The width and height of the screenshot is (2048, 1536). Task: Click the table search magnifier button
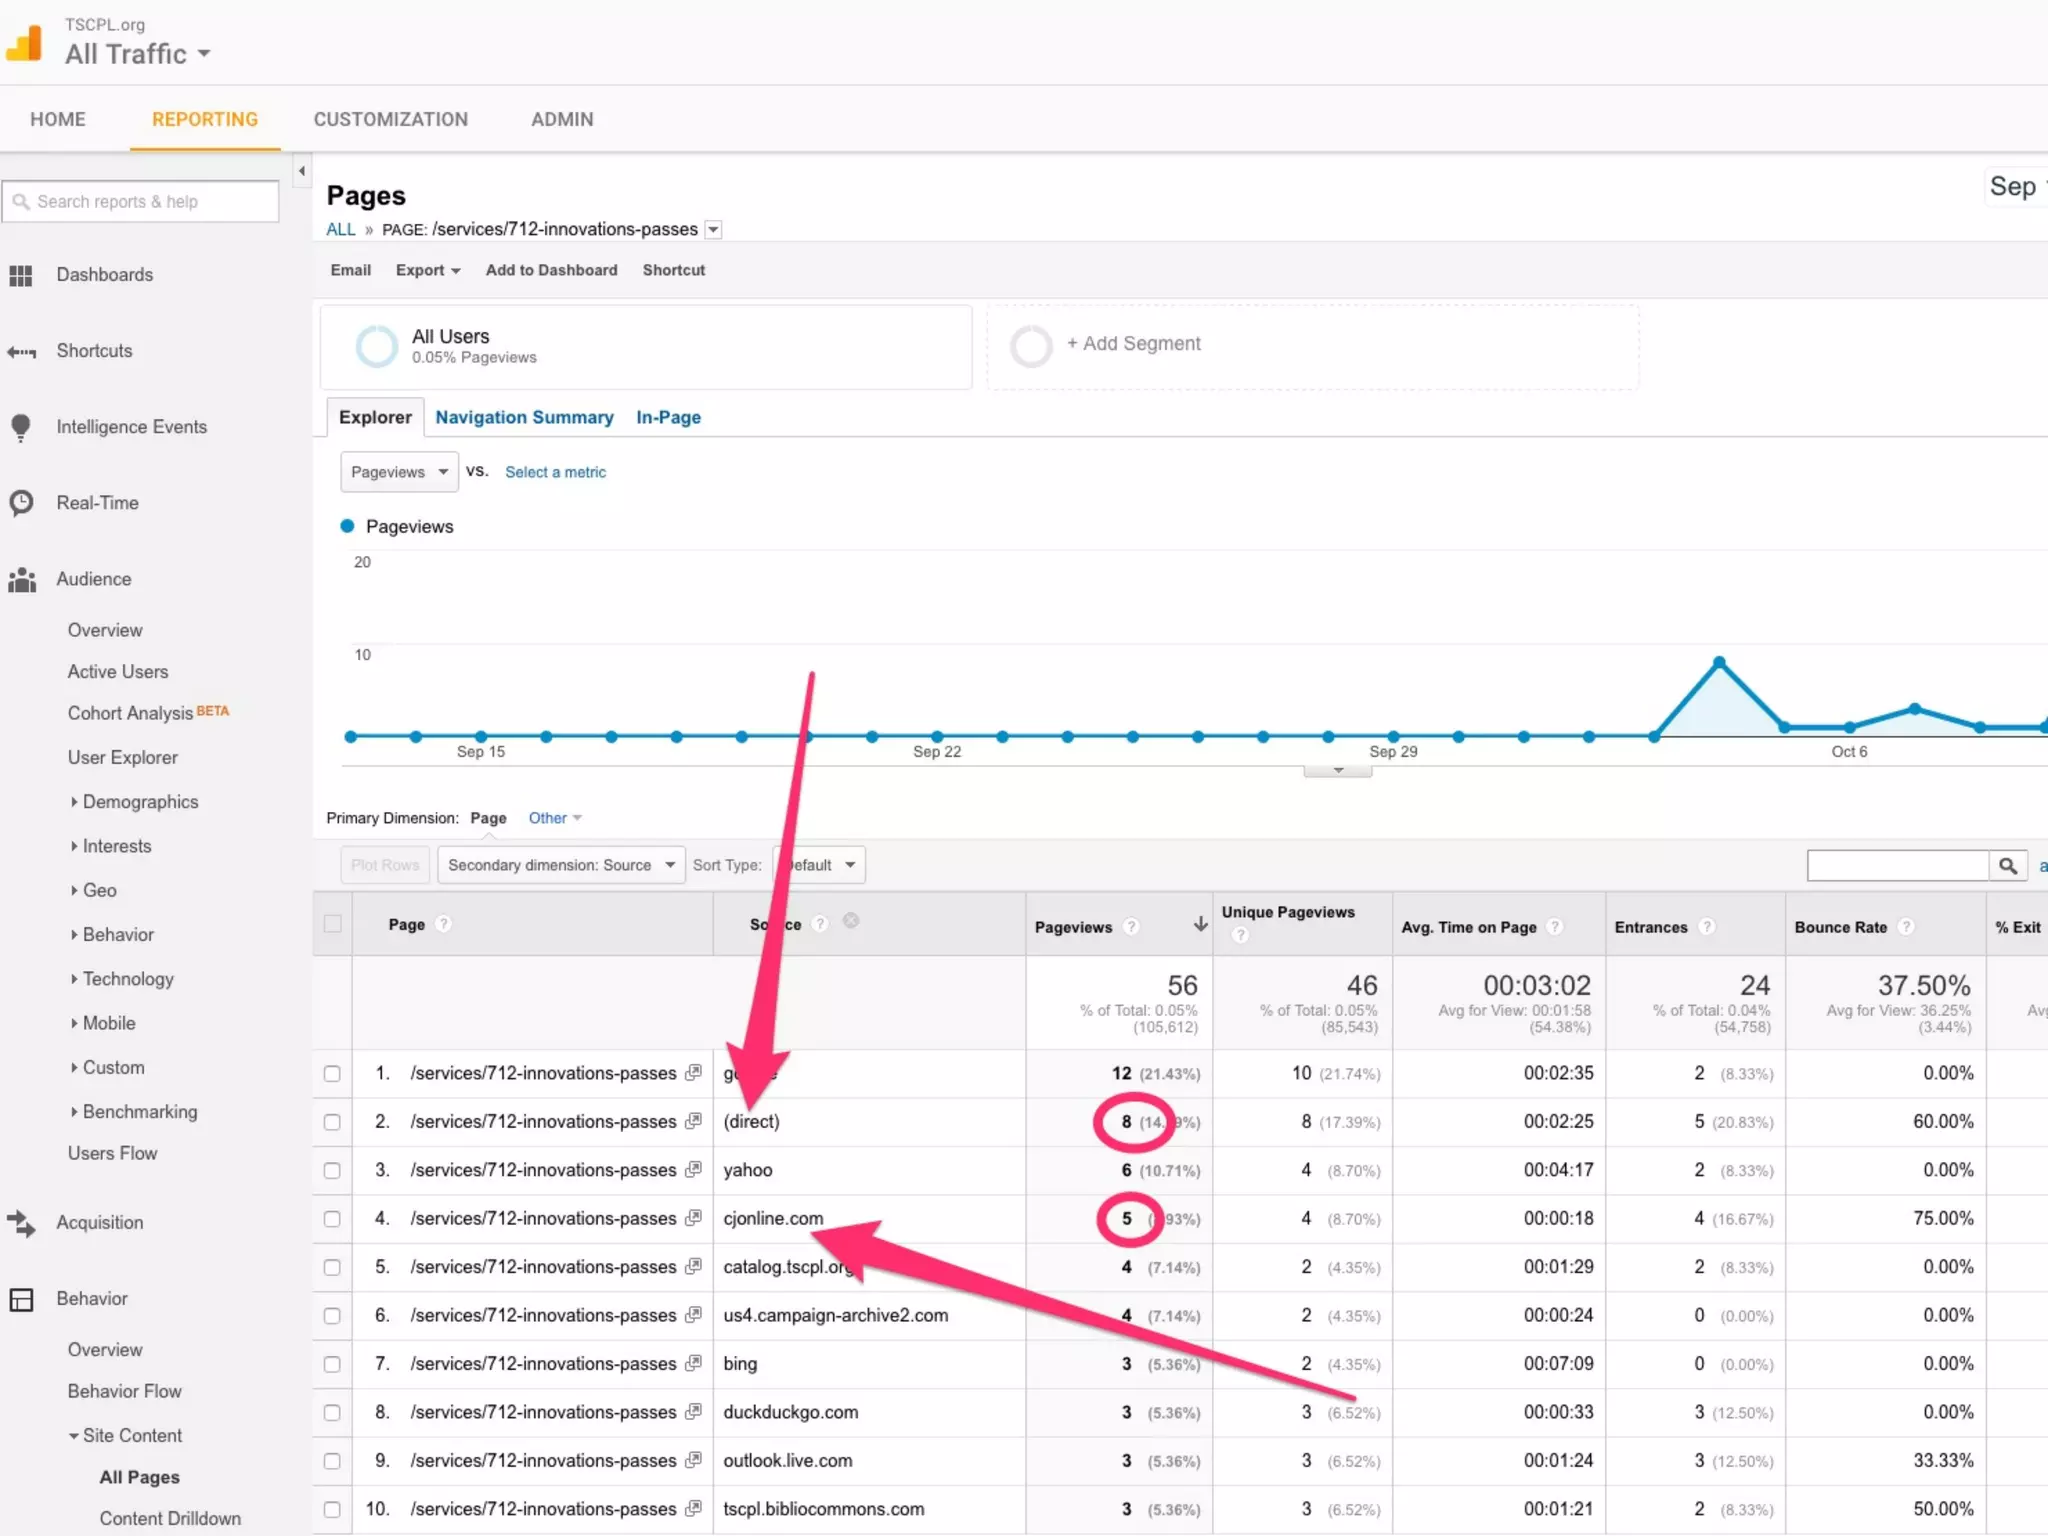click(x=2007, y=866)
